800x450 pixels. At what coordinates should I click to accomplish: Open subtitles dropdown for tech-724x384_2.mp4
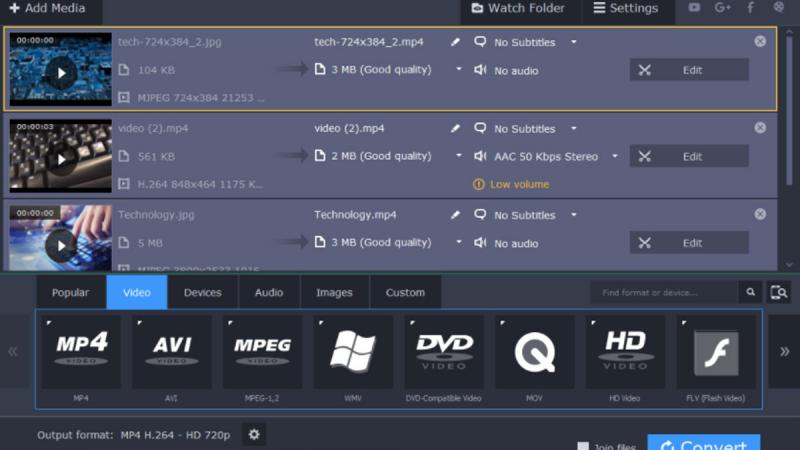[574, 42]
